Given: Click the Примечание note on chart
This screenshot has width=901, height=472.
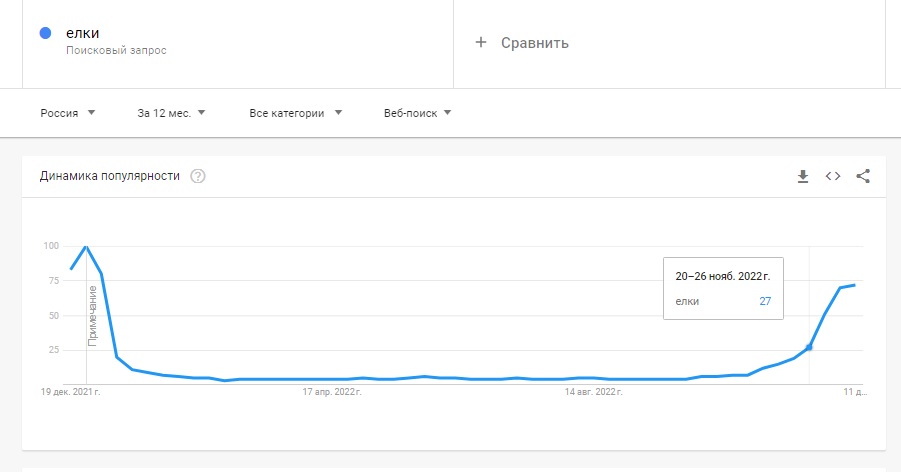Looking at the screenshot, I should 92,315.
